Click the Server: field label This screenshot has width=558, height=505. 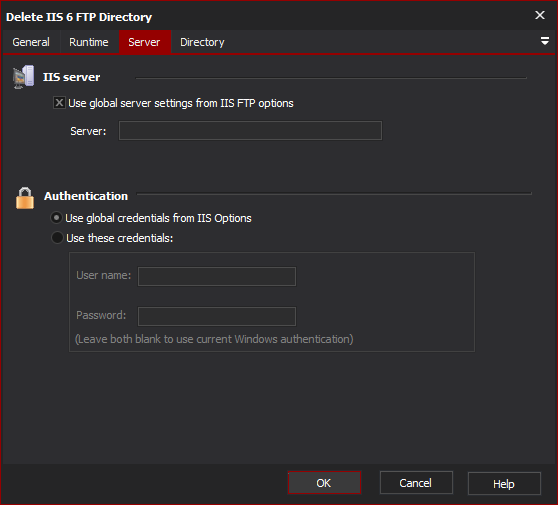click(88, 131)
